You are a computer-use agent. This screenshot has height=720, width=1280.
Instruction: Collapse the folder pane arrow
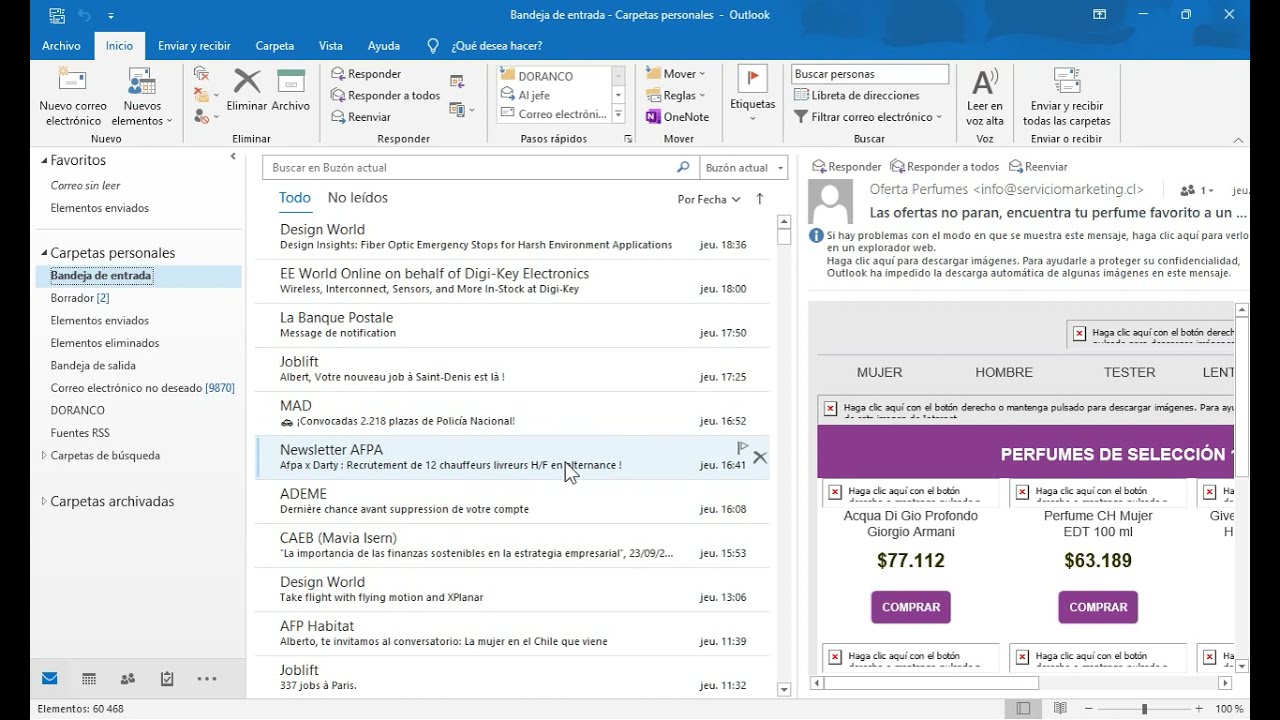233,156
